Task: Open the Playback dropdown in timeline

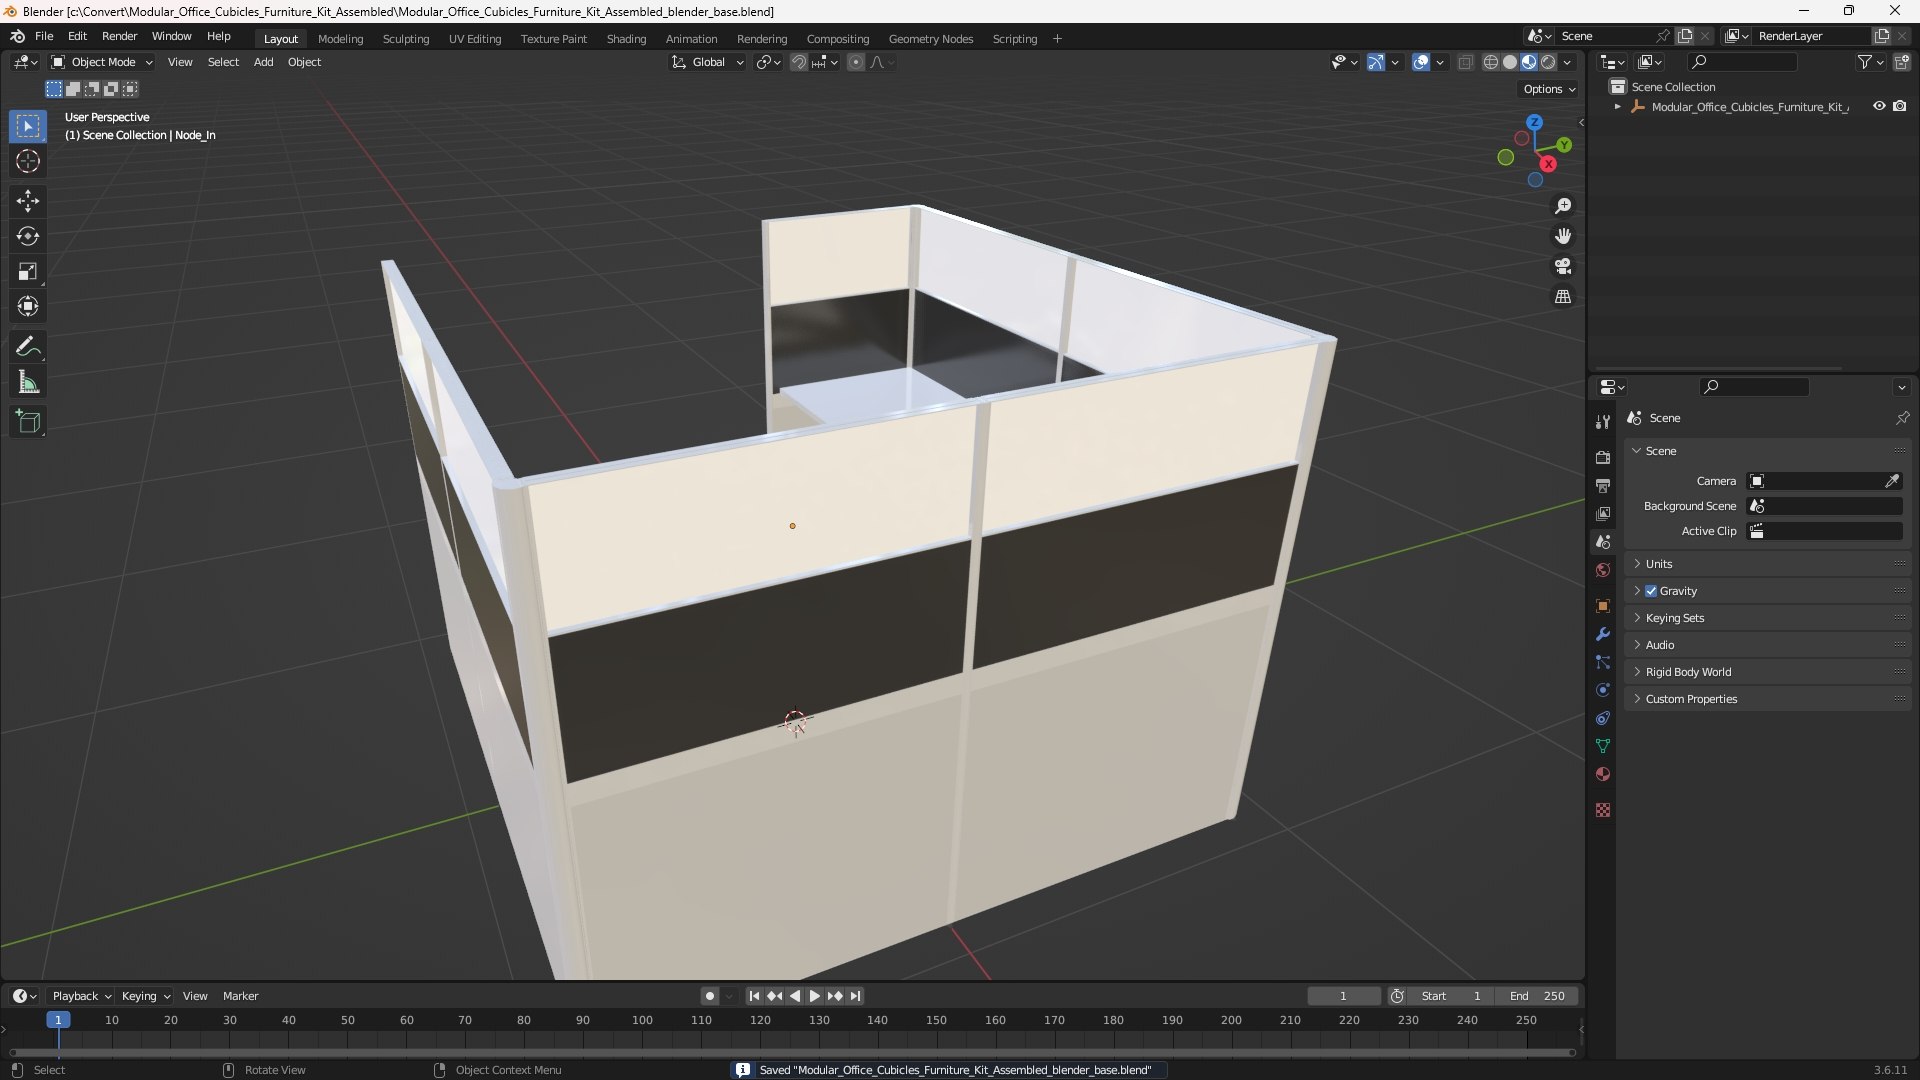Action: pyautogui.click(x=82, y=996)
